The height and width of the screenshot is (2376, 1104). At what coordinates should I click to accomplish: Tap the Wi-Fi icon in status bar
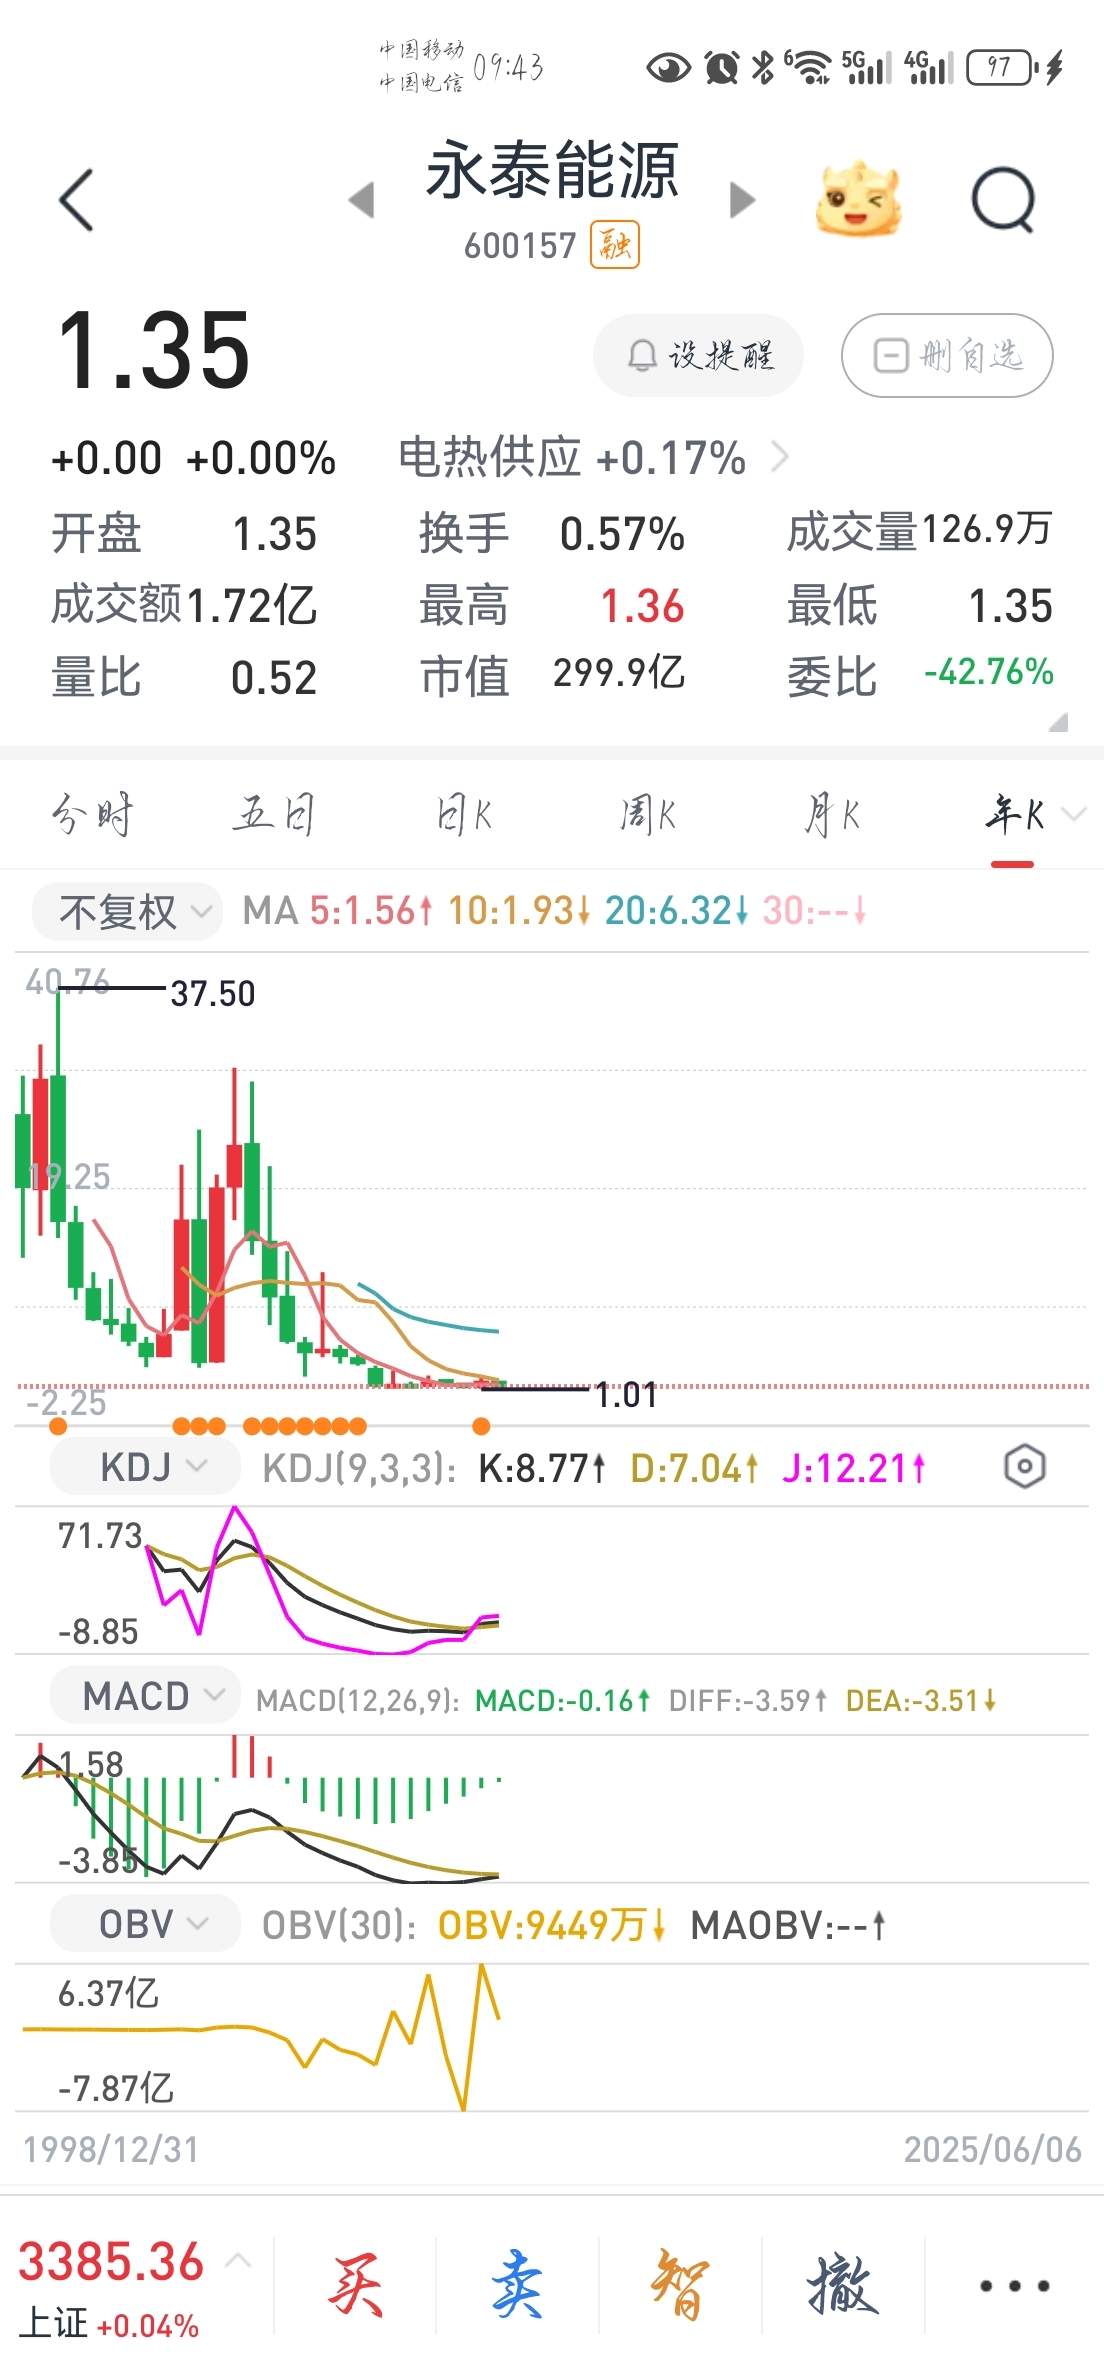[808, 67]
